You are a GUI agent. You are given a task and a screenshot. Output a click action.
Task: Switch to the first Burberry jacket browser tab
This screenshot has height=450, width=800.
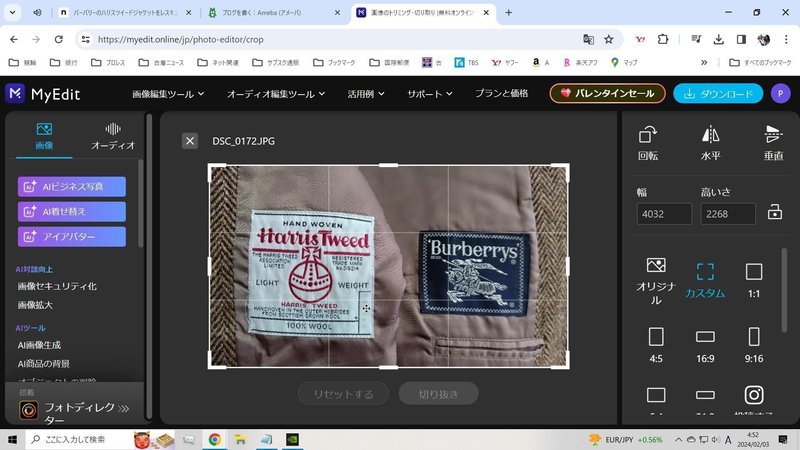click(x=124, y=13)
